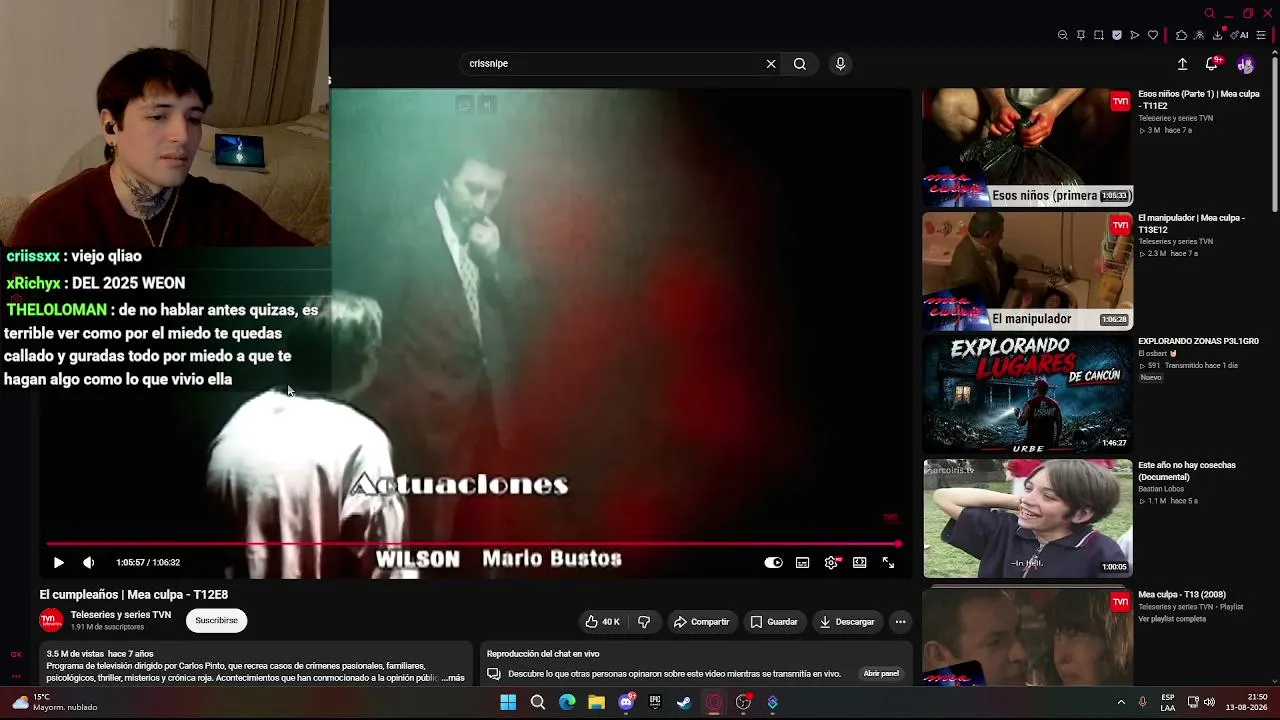Click the browser pin icon

pyautogui.click(x=1081, y=35)
